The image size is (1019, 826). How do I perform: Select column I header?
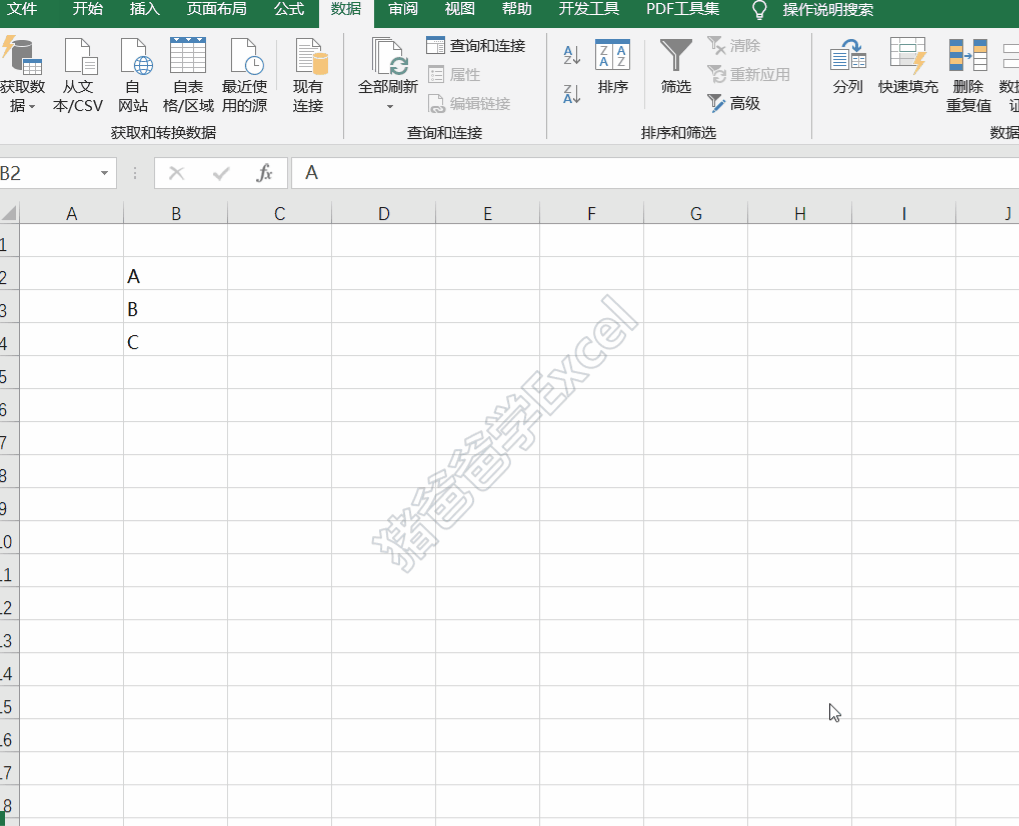(x=903, y=213)
